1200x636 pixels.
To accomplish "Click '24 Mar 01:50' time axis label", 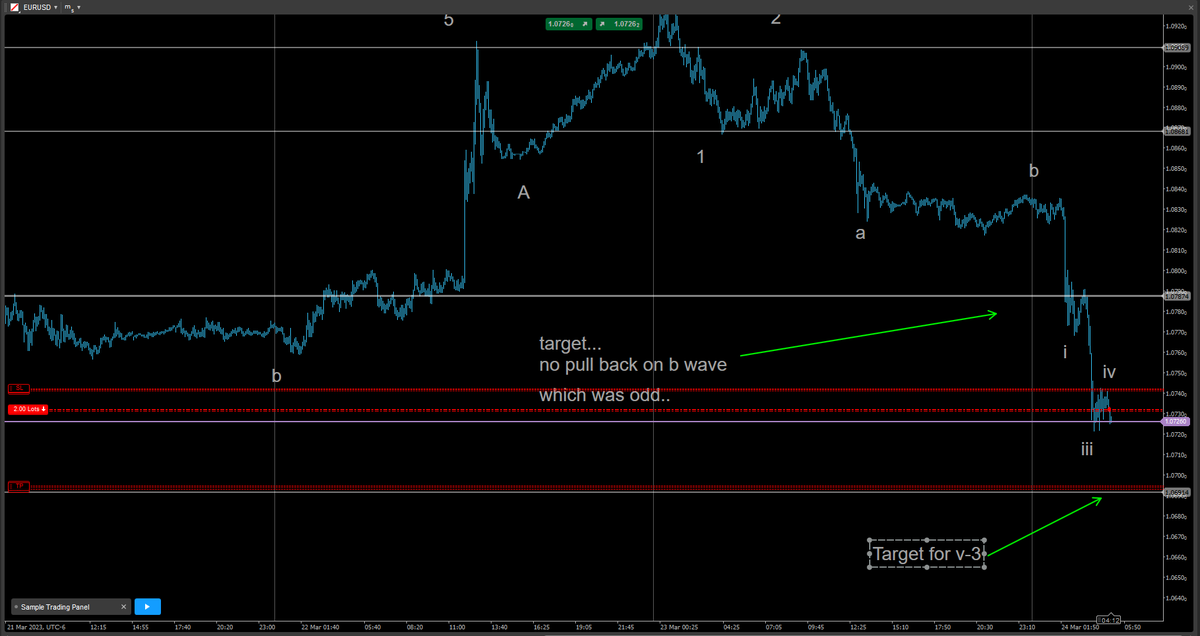I will [x=1079, y=627].
